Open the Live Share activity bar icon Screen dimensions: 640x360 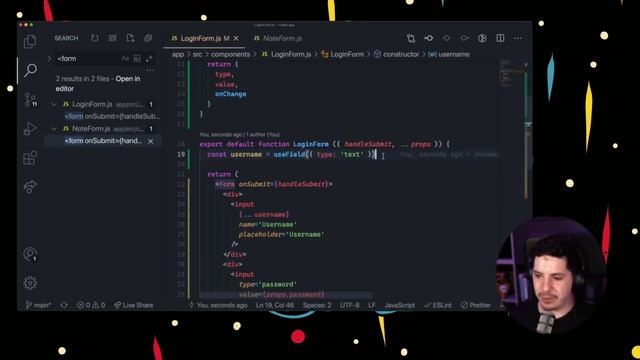30,187
